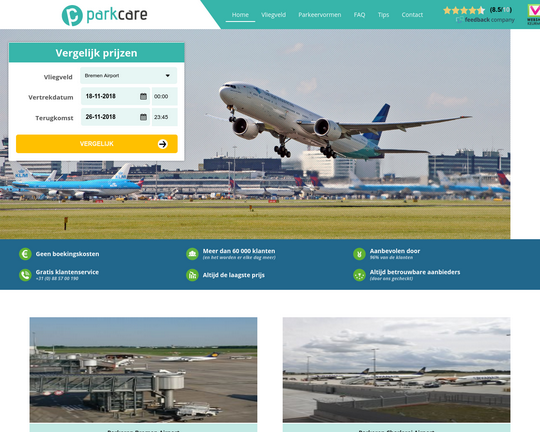Open the Home menu item
The width and height of the screenshot is (540, 432).
[x=240, y=15]
